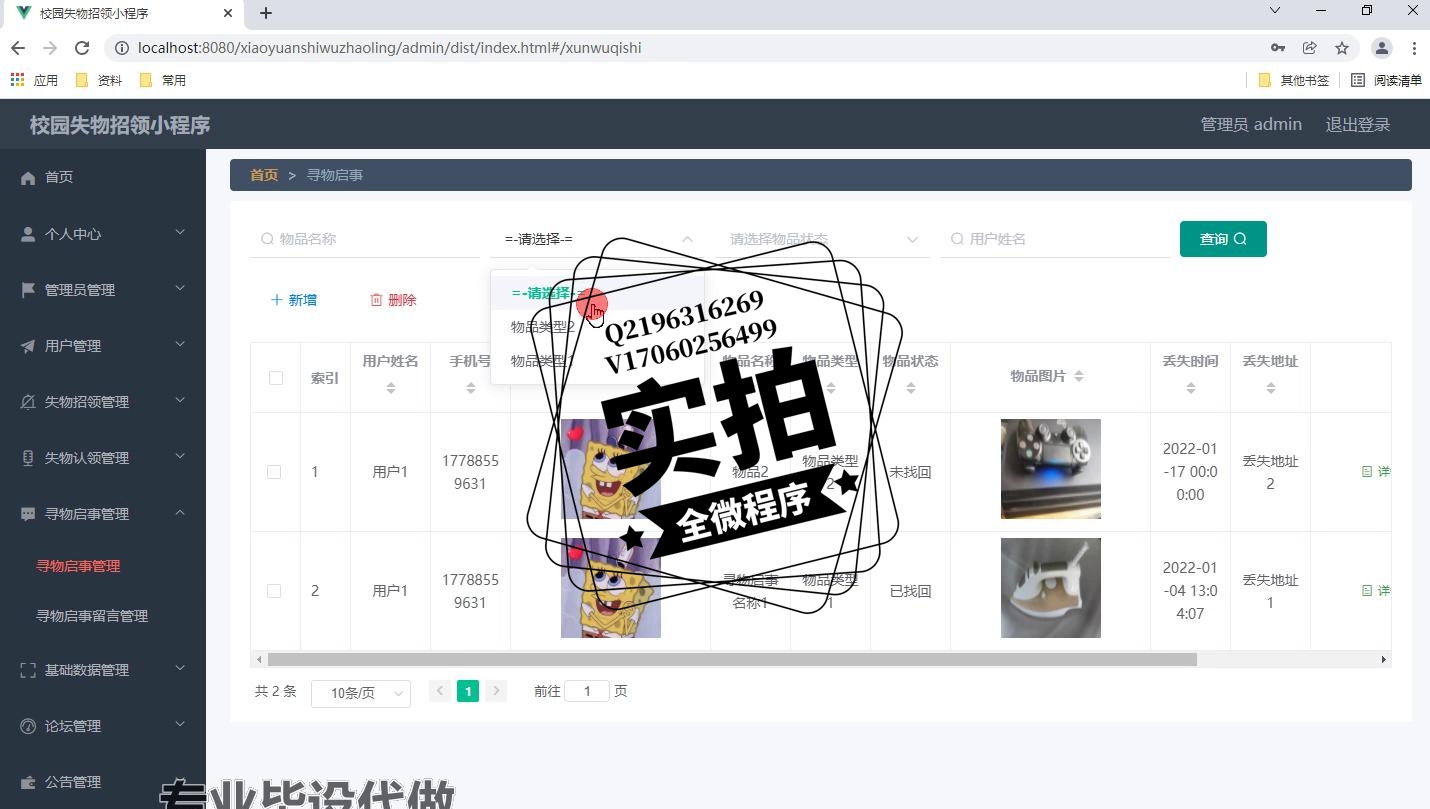Viewport: 1430px width, 809px height.
Task: Sort by 手机号 column arrows
Action: (471, 388)
